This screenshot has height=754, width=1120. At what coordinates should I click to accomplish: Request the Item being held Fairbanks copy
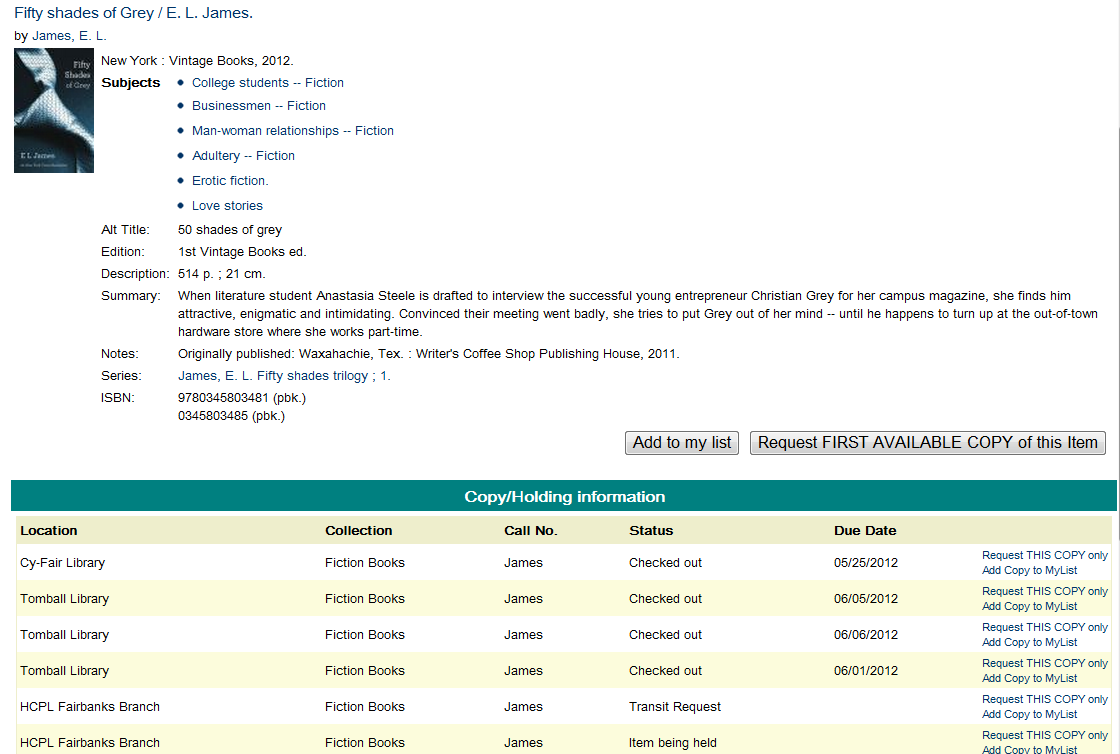point(1044,735)
